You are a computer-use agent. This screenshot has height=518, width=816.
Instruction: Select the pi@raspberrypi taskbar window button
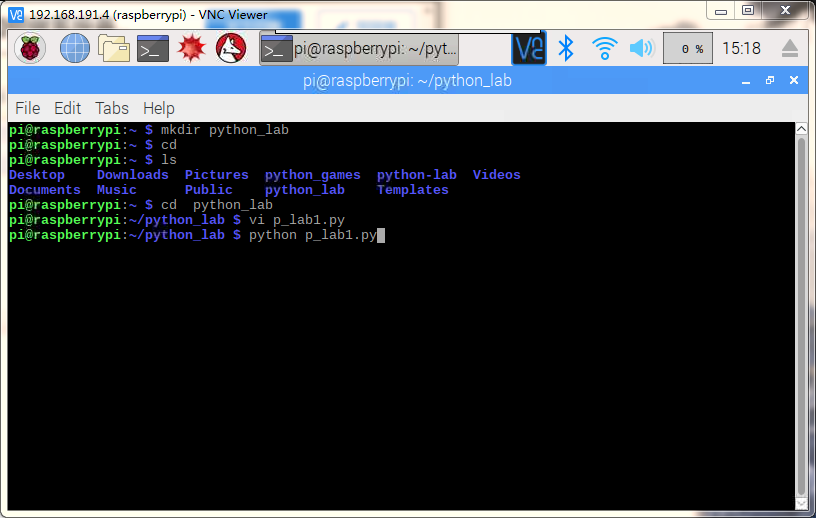(x=359, y=49)
